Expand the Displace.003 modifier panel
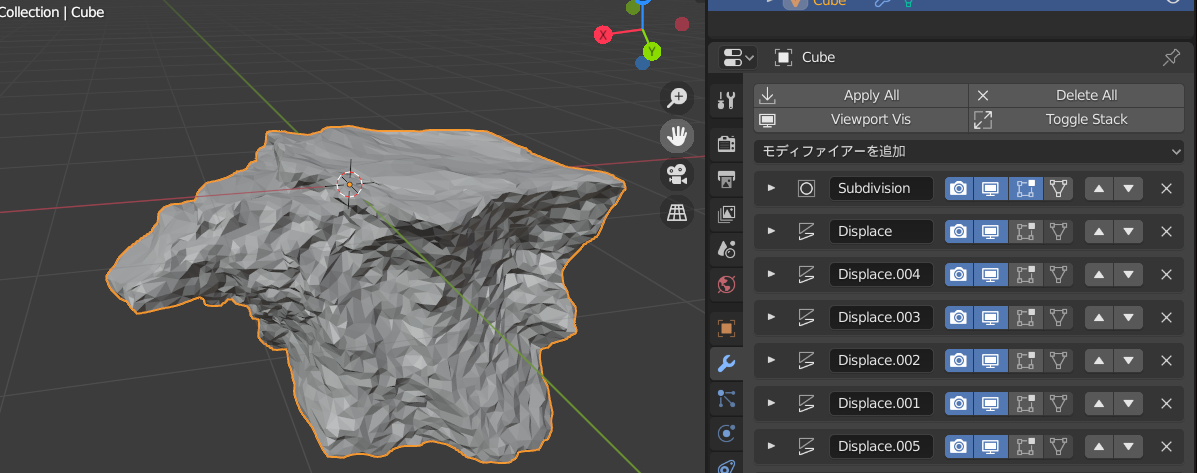 click(x=771, y=317)
